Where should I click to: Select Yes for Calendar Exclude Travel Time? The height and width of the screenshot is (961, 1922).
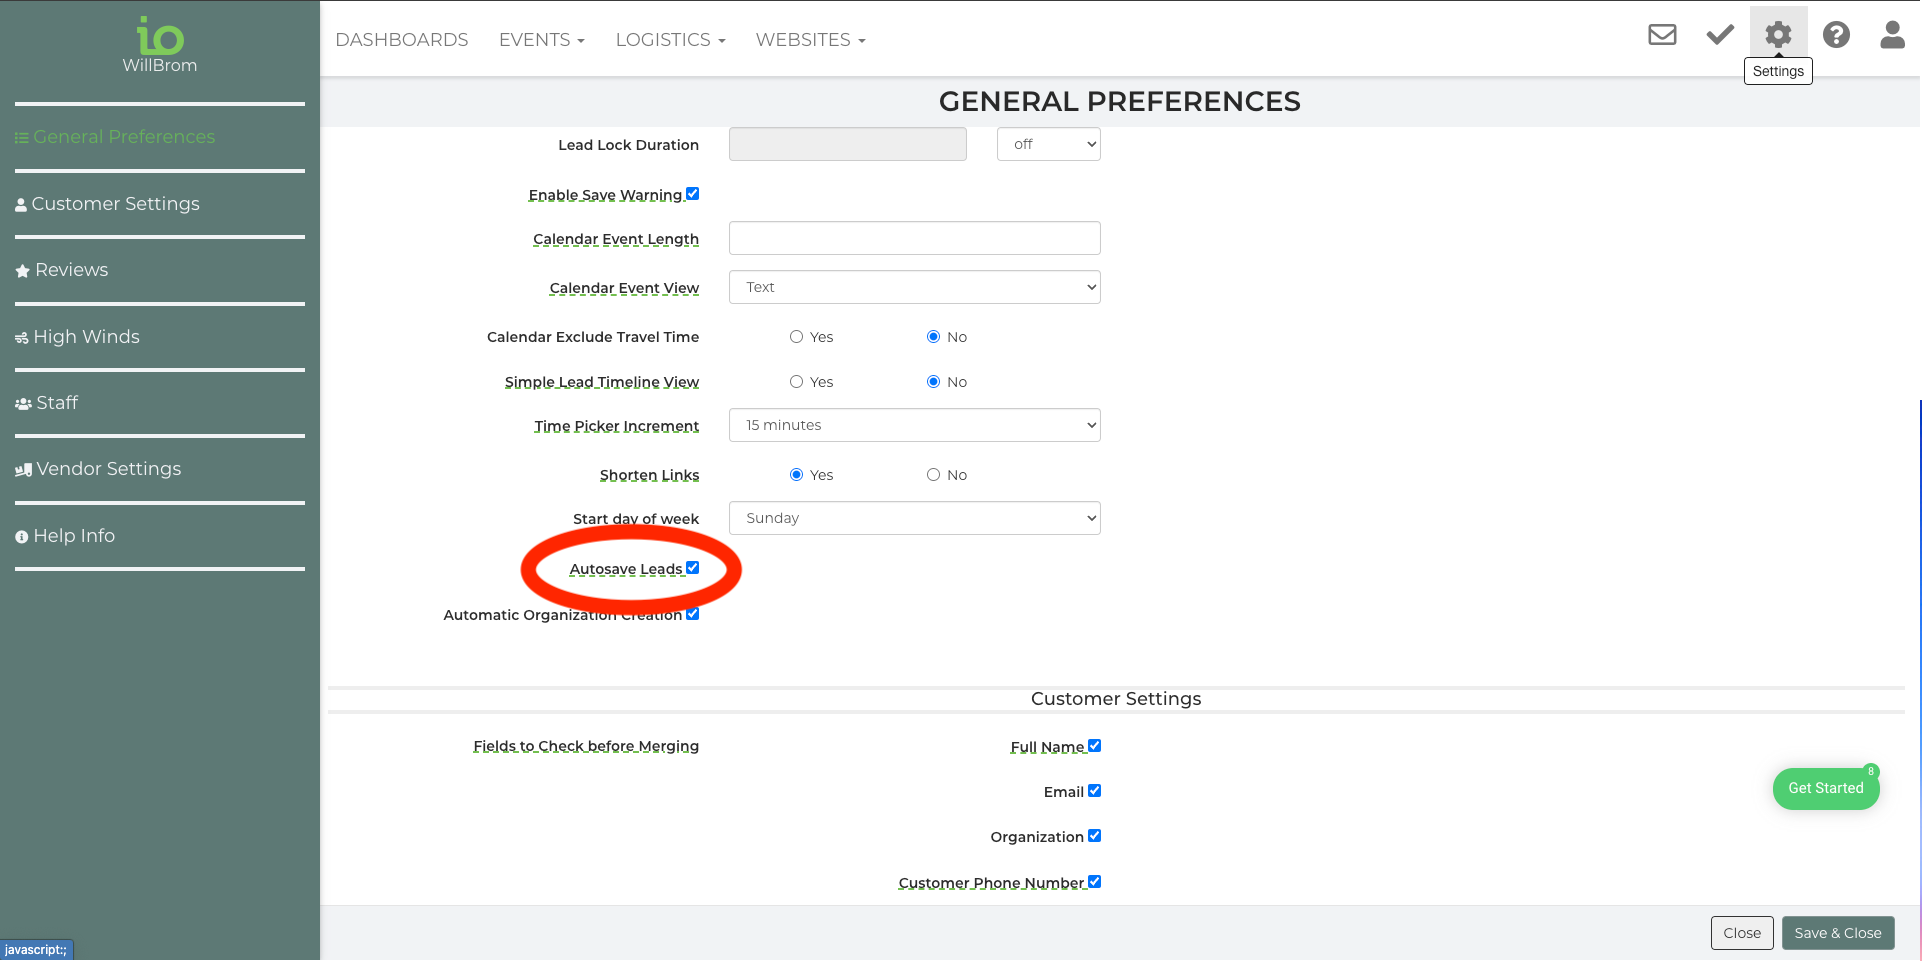[x=797, y=337]
